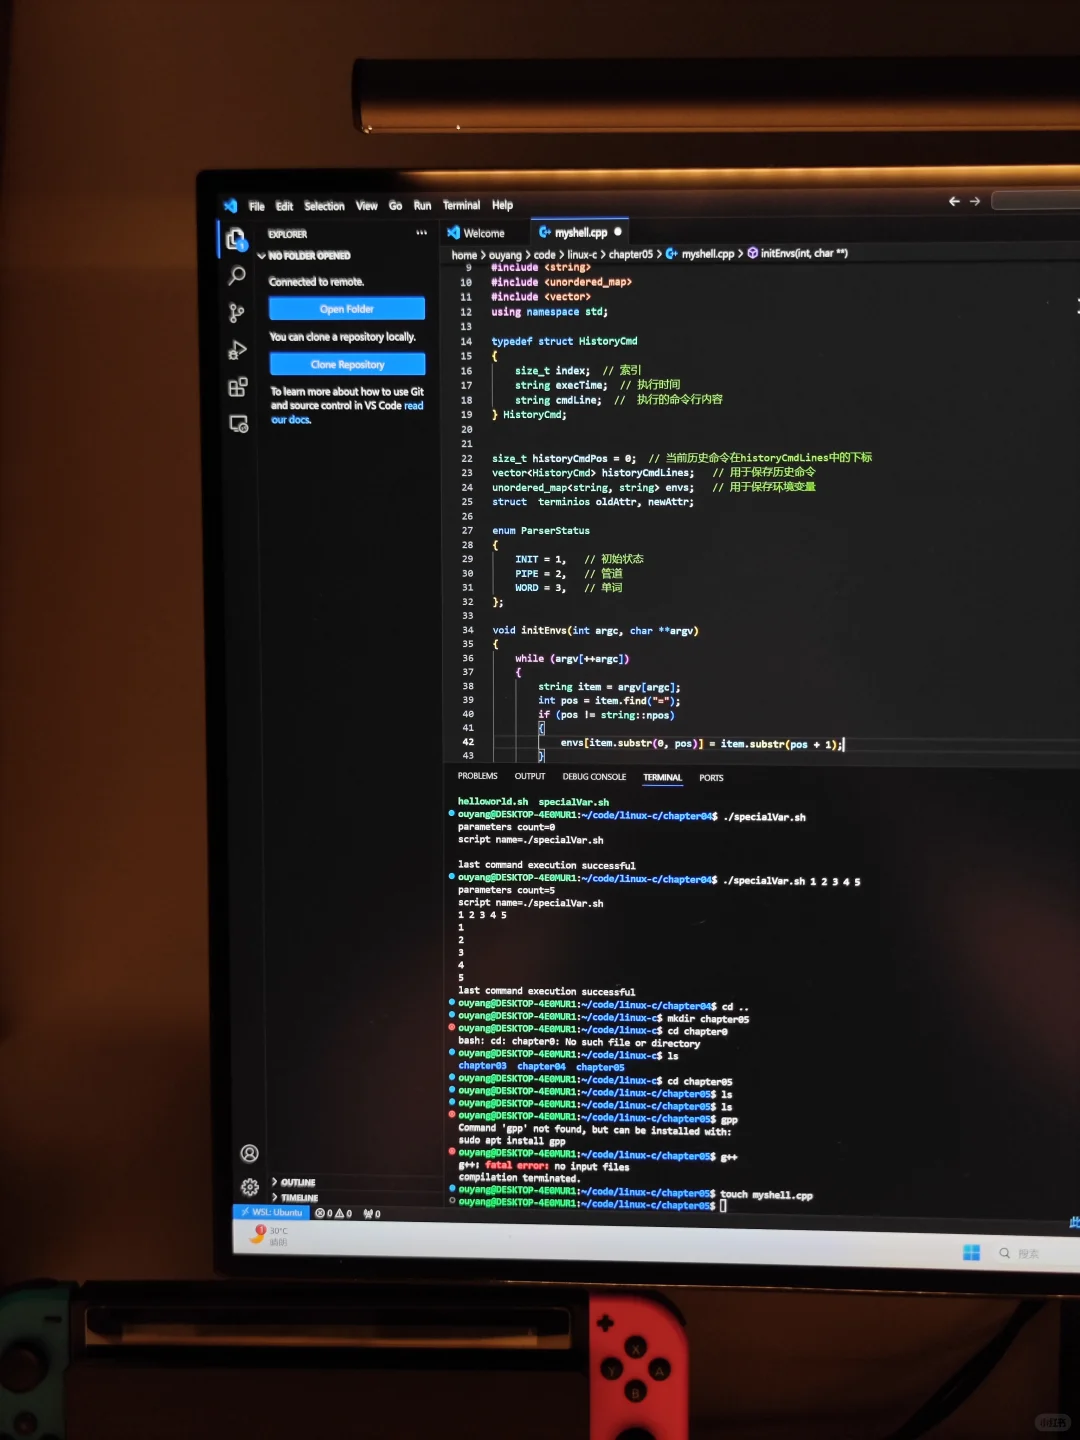
Task: Toggle the Explorer sidebar visibility
Action: pyautogui.click(x=237, y=240)
